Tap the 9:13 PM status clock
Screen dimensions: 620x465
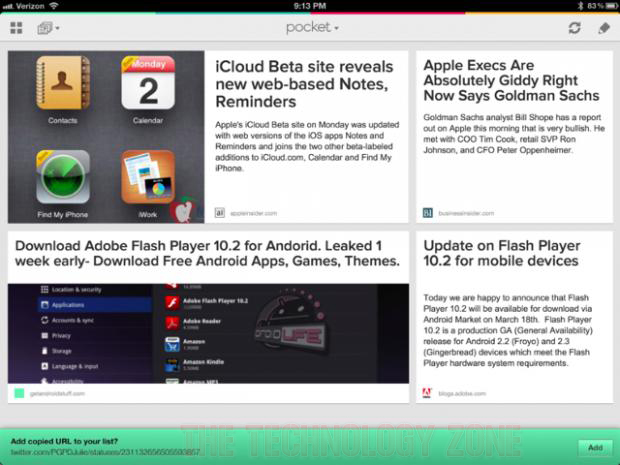(x=310, y=6)
